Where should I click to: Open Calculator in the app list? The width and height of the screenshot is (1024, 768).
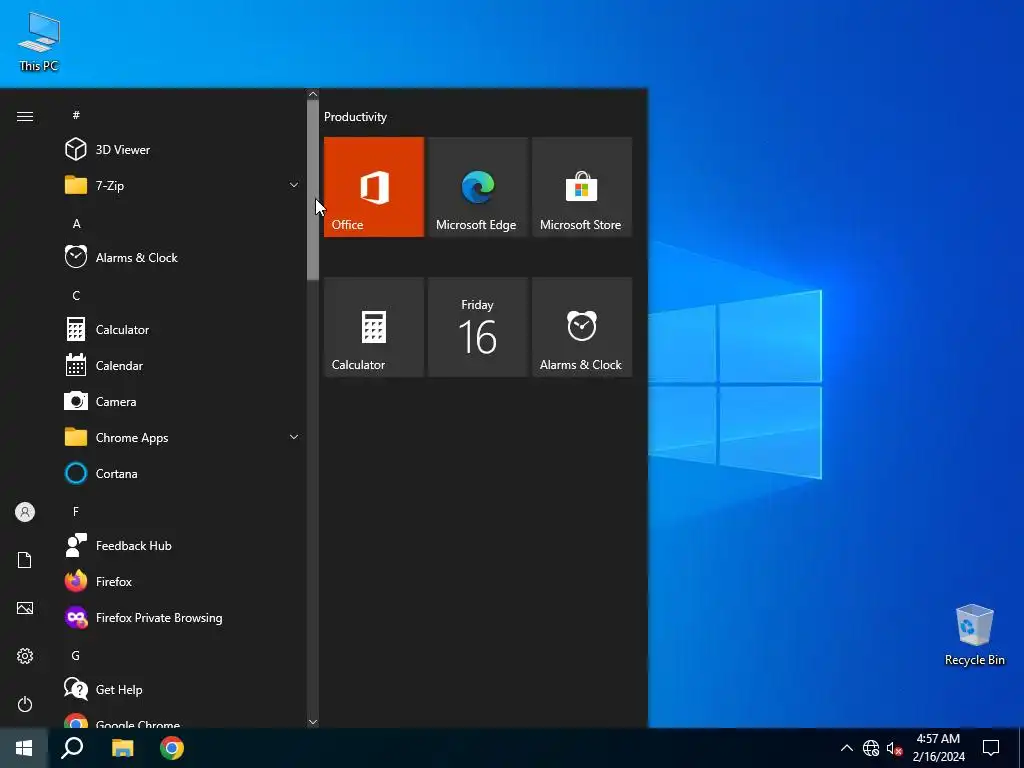click(180, 329)
